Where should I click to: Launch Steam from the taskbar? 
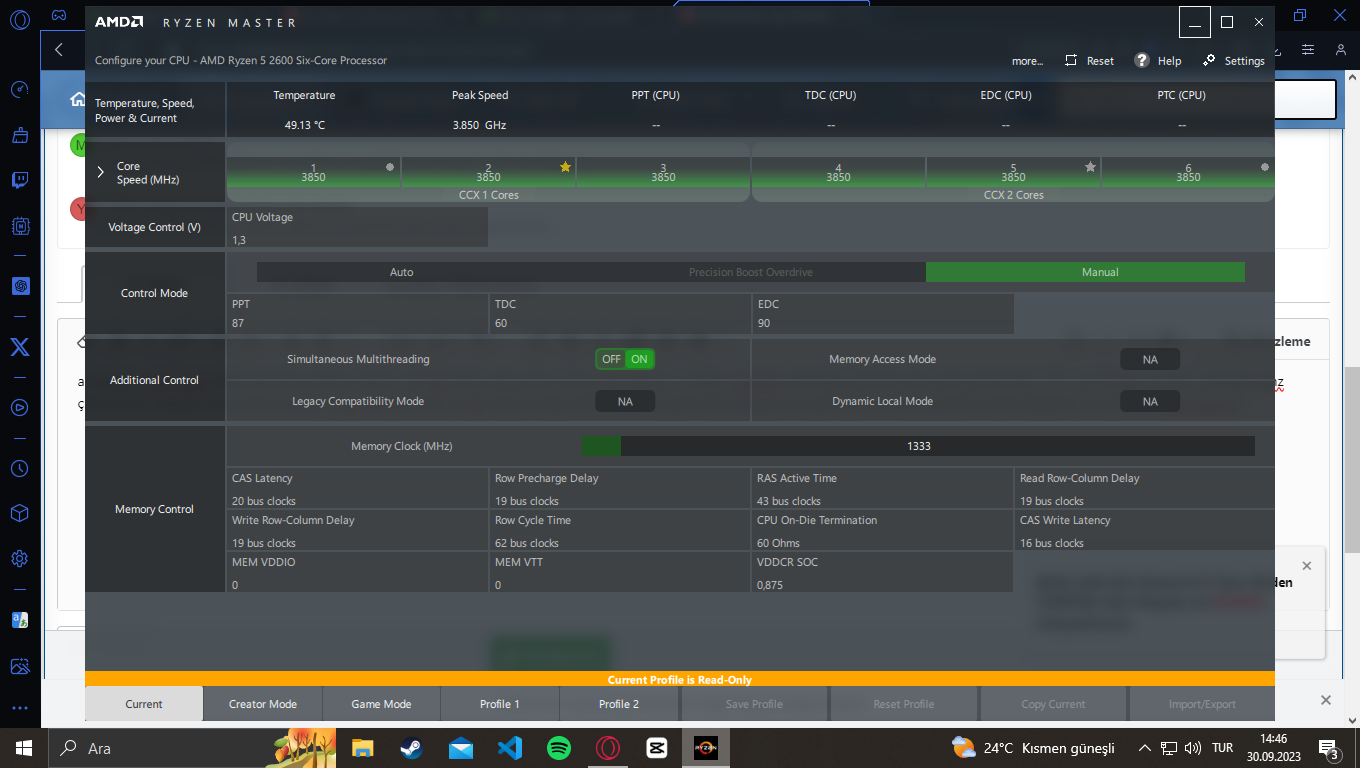click(x=411, y=747)
